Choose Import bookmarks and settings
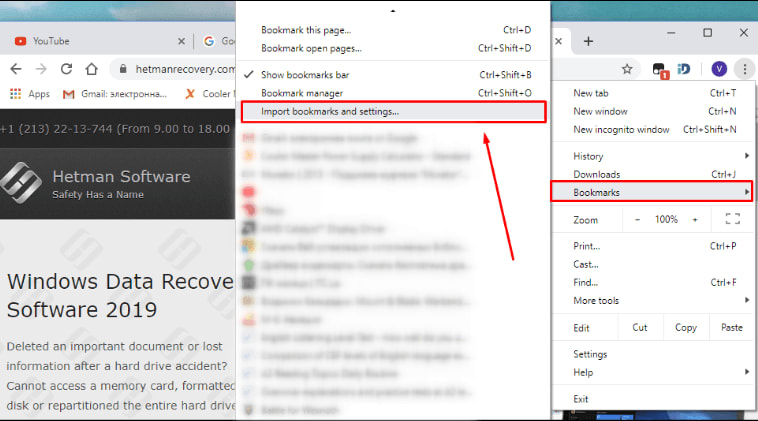This screenshot has width=758, height=421. pyautogui.click(x=393, y=112)
